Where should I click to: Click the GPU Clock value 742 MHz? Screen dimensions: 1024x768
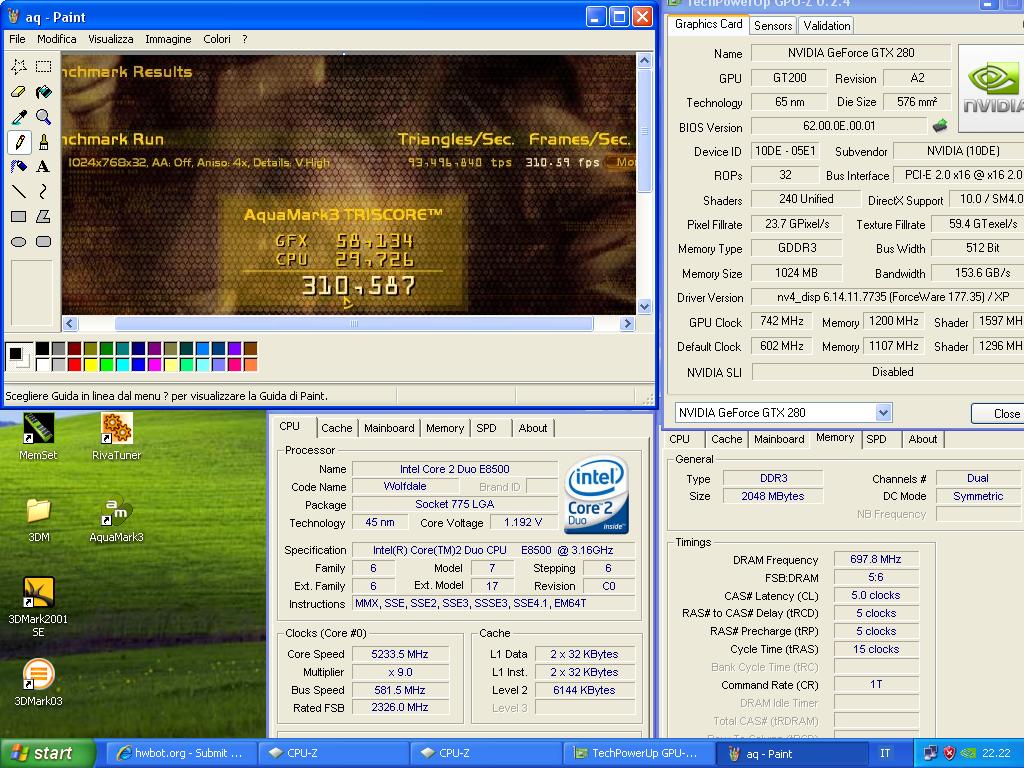(782, 321)
